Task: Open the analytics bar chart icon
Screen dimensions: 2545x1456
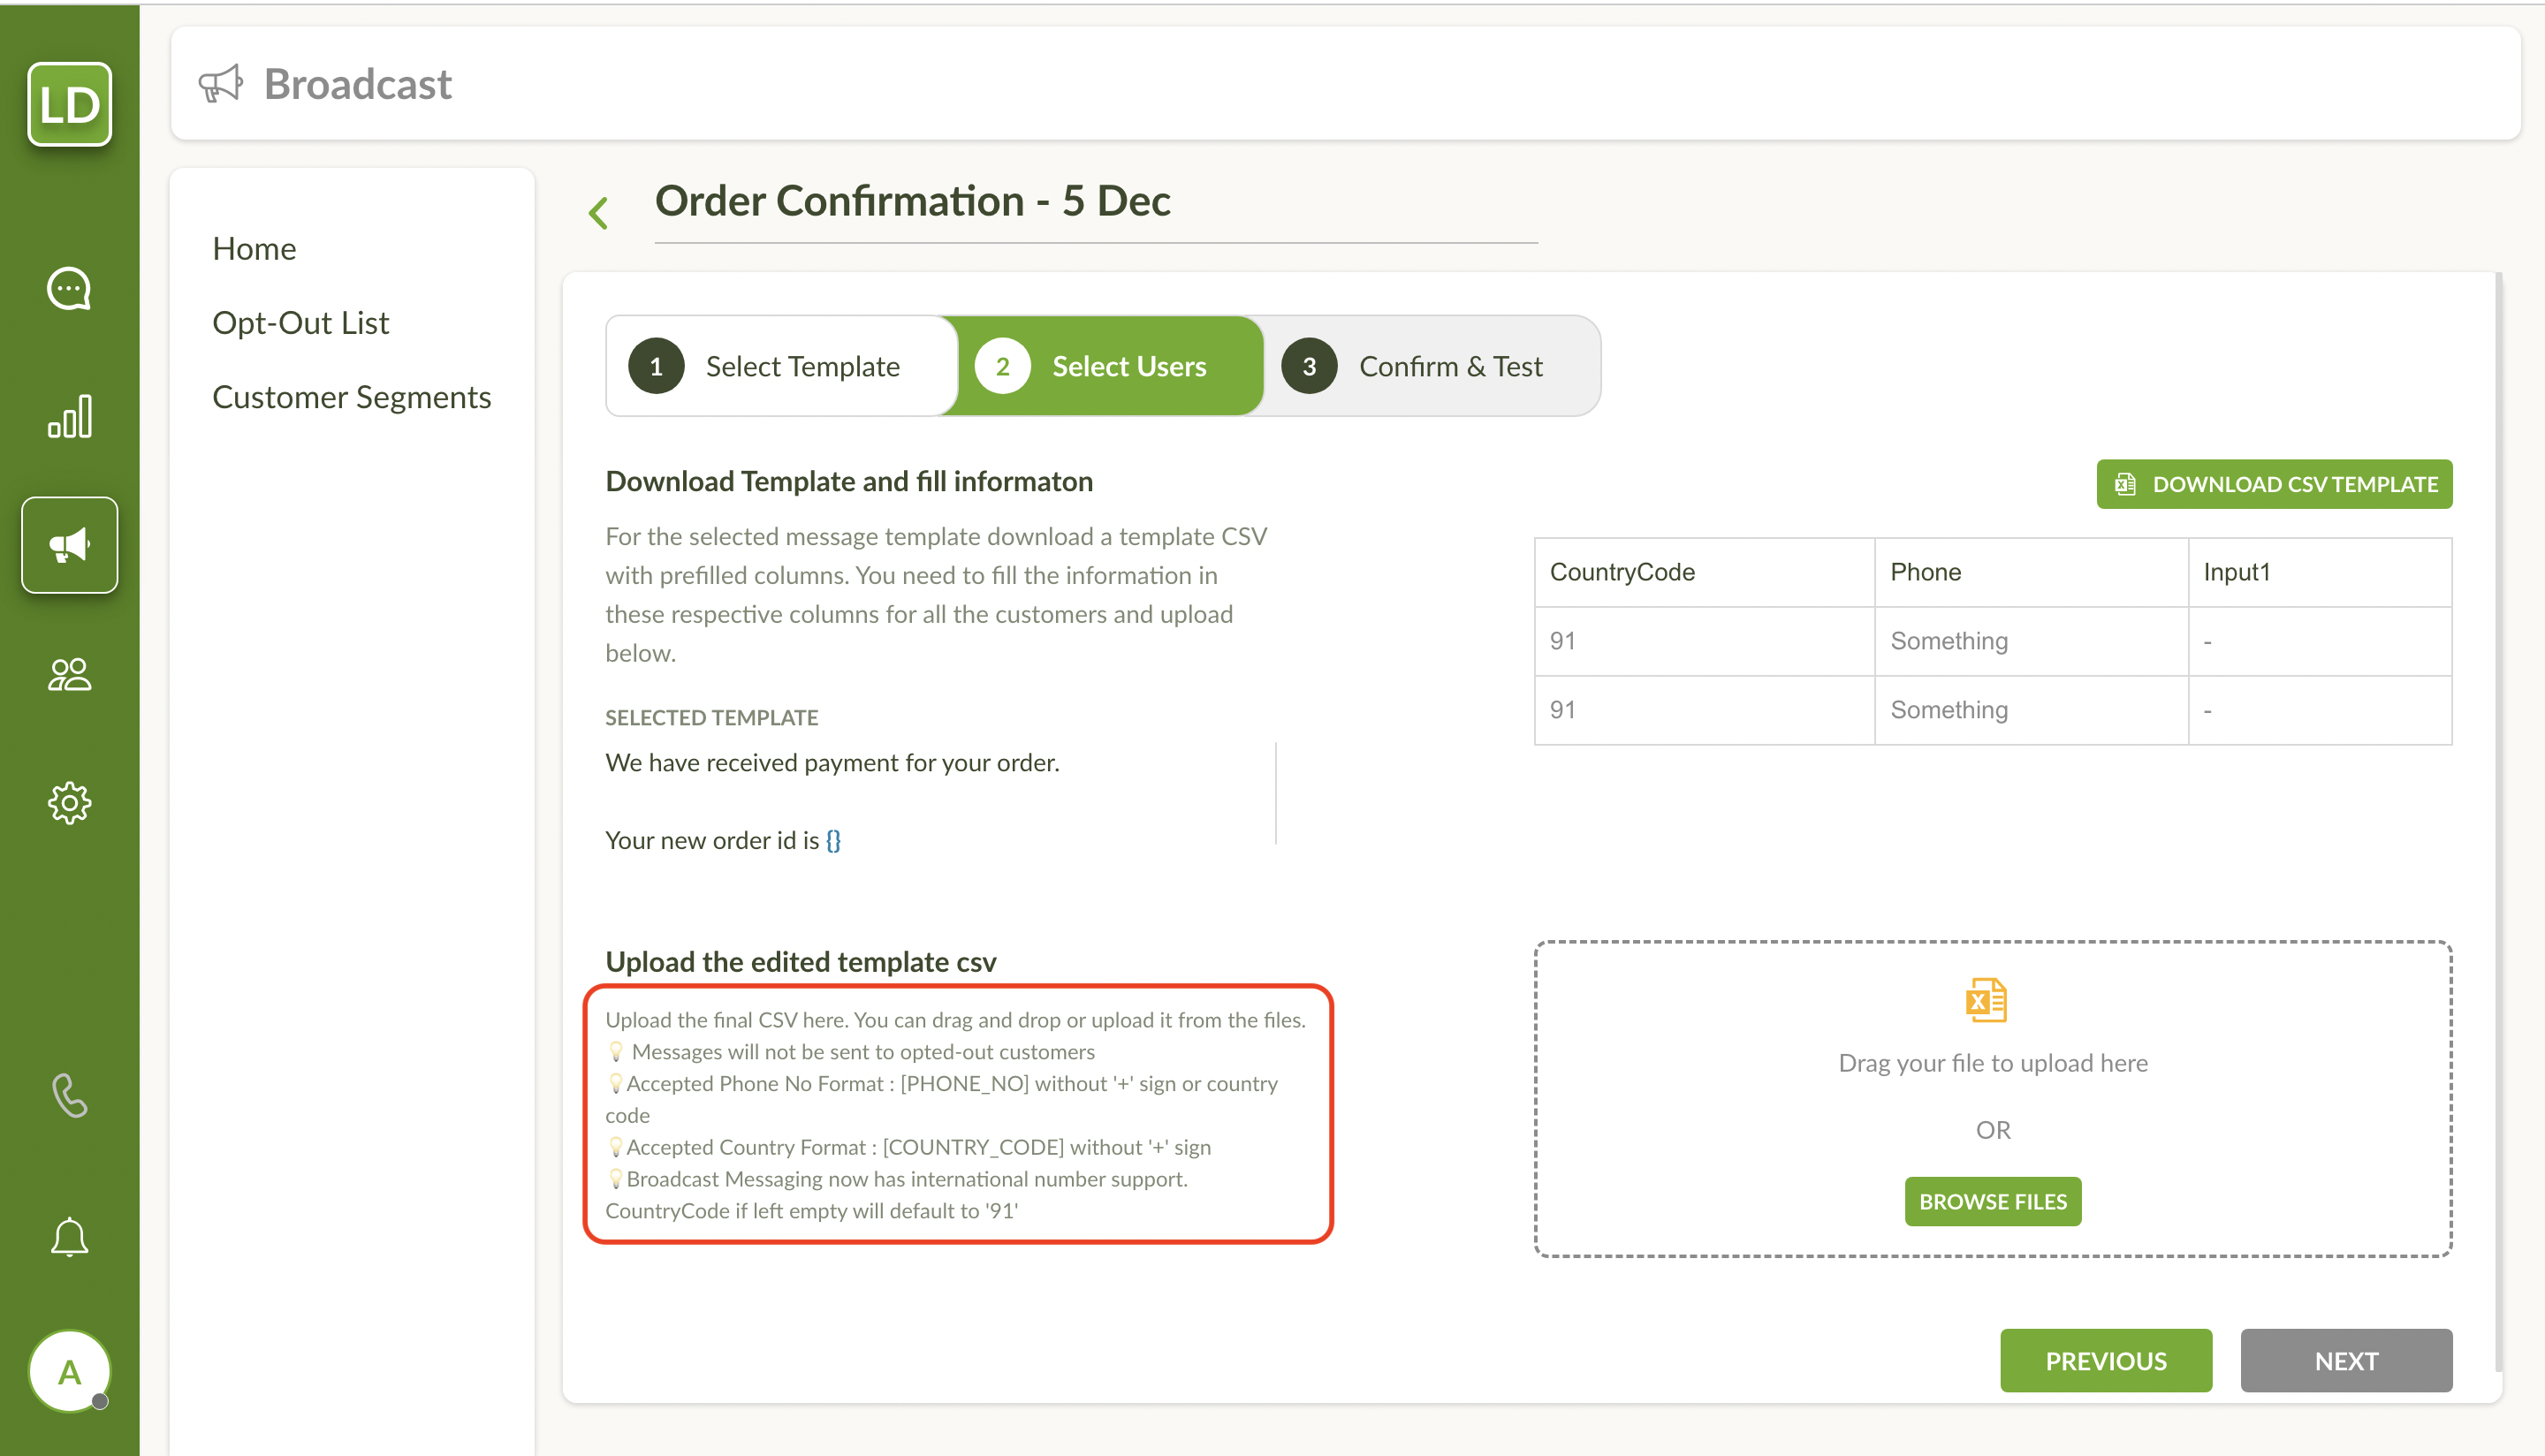Action: [x=69, y=416]
